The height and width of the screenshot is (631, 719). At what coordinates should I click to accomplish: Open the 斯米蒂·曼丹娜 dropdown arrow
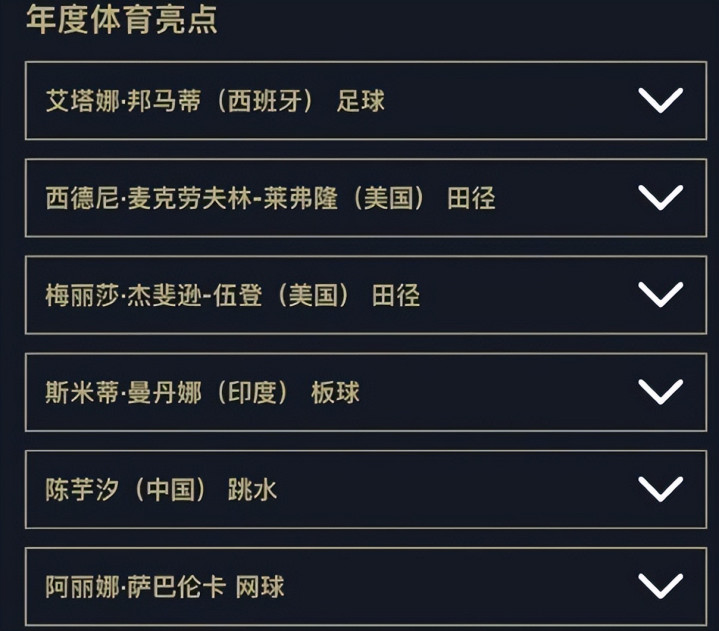tap(660, 391)
